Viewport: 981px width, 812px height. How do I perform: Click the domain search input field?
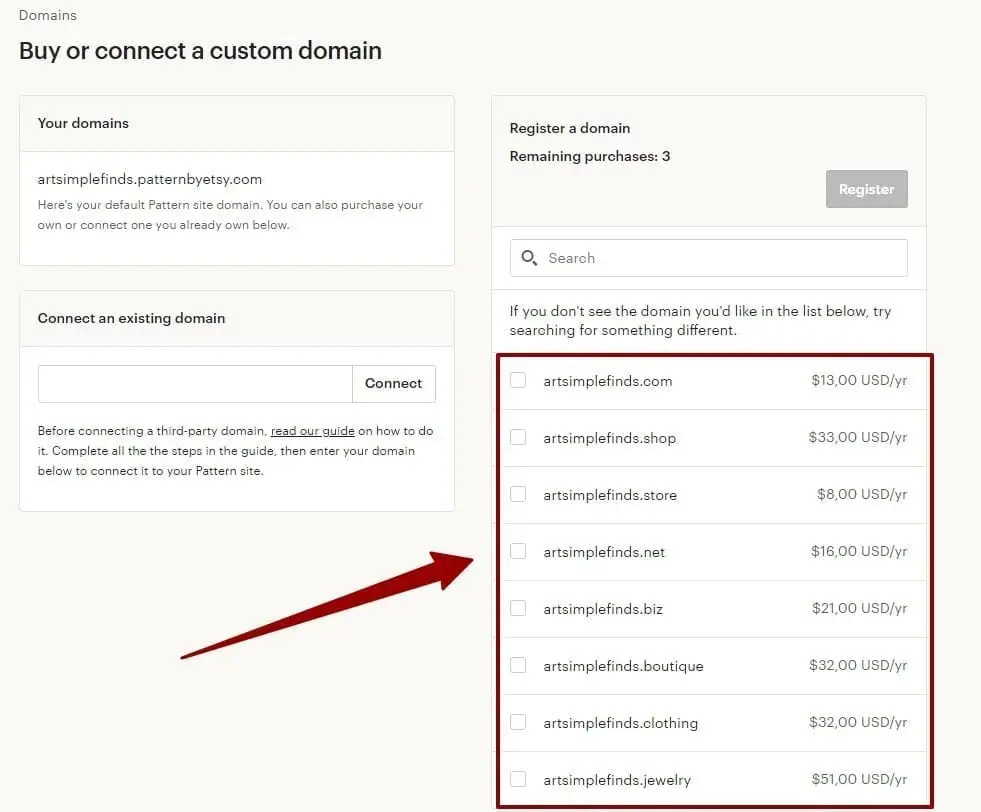coord(708,258)
